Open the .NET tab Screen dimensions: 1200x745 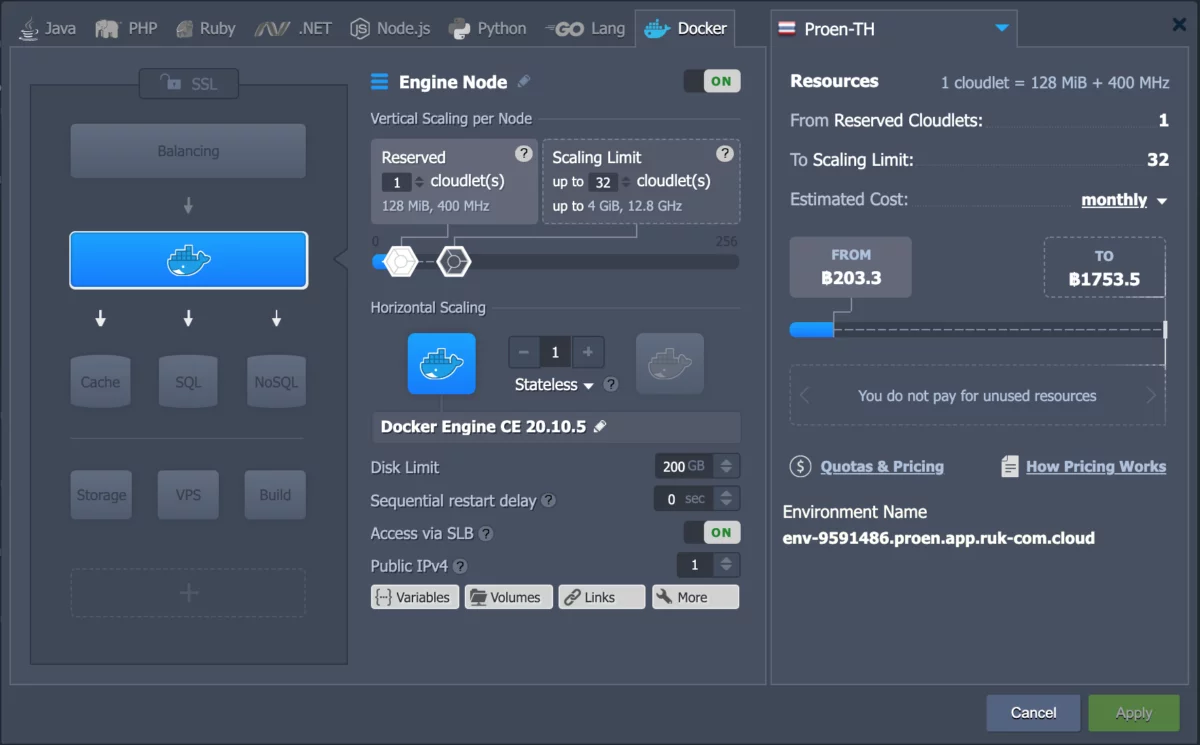293,28
